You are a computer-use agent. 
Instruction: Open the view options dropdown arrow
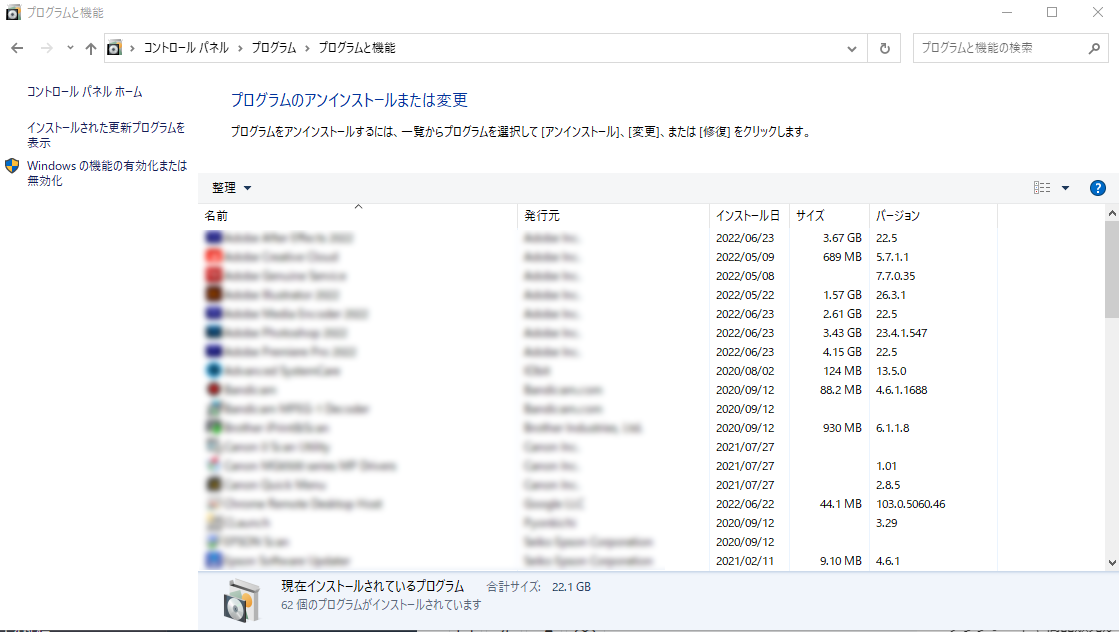(1065, 188)
